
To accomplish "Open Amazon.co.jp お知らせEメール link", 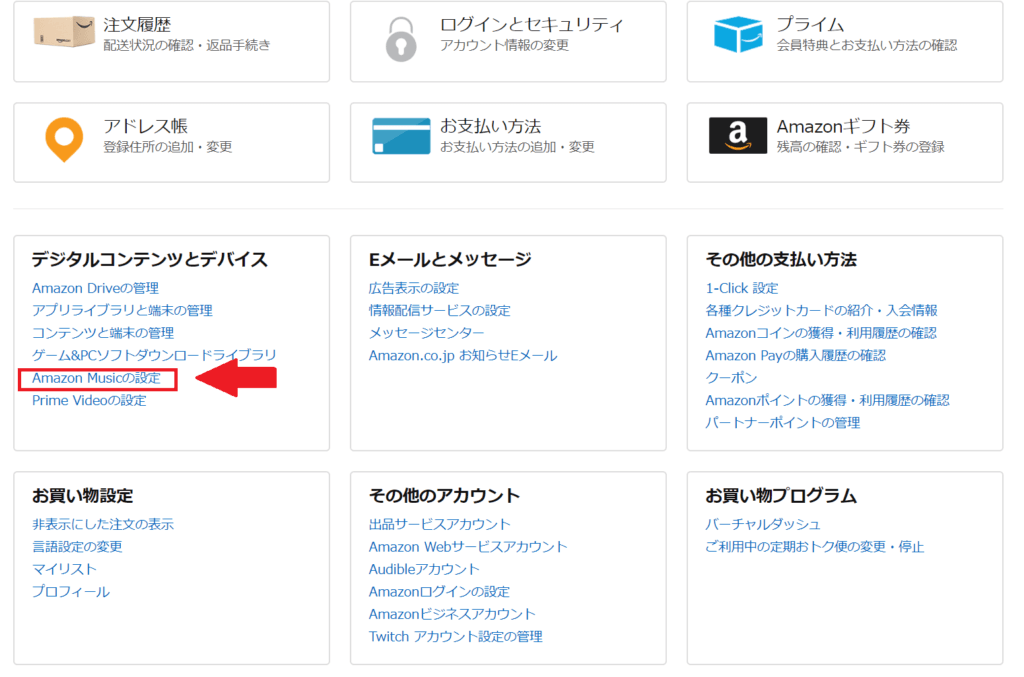I will (463, 355).
